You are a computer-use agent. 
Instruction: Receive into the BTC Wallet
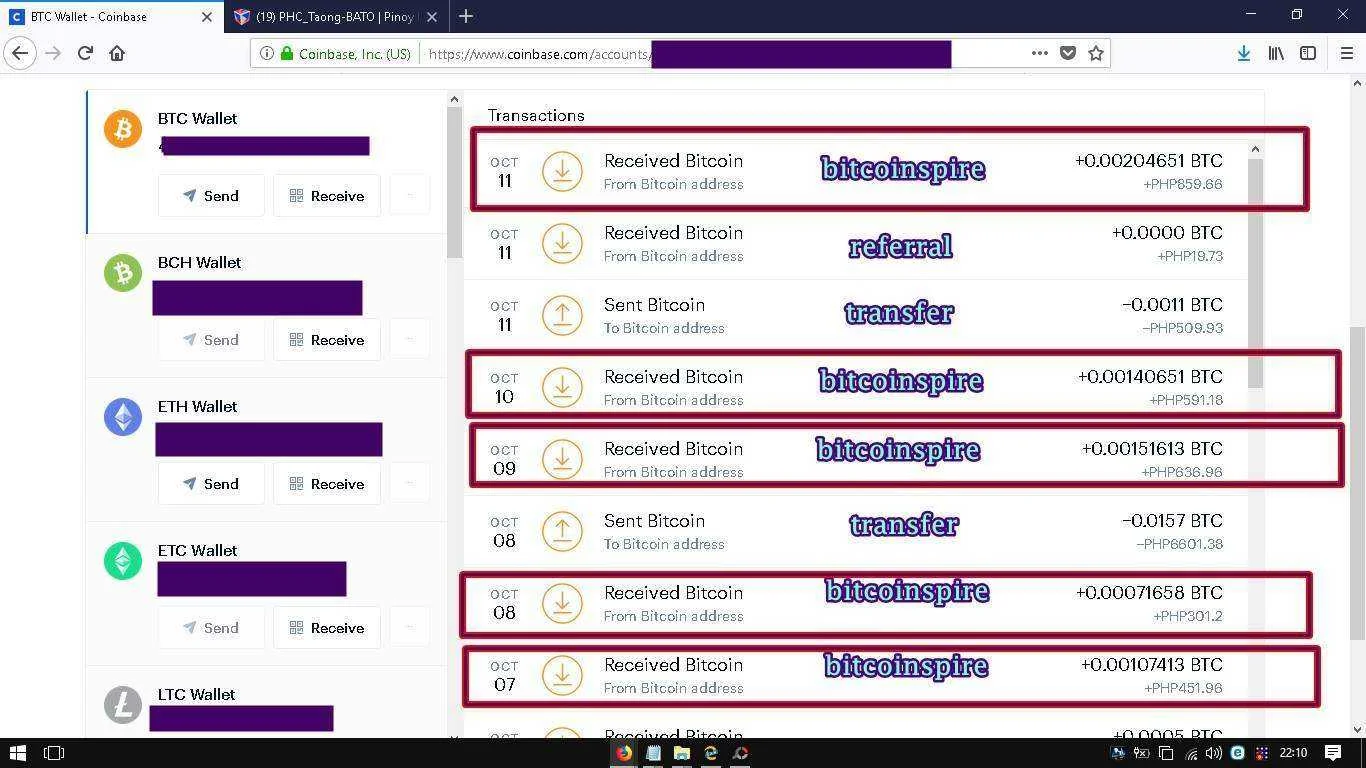point(327,196)
